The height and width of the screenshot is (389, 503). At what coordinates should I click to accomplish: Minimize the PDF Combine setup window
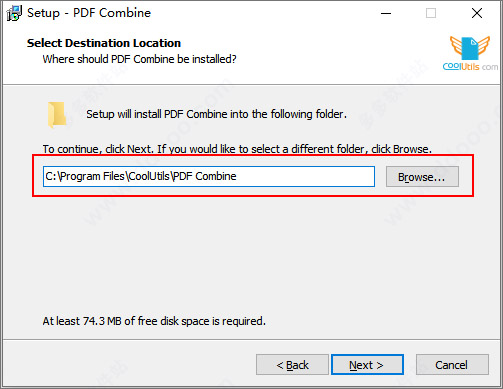pyautogui.click(x=386, y=13)
